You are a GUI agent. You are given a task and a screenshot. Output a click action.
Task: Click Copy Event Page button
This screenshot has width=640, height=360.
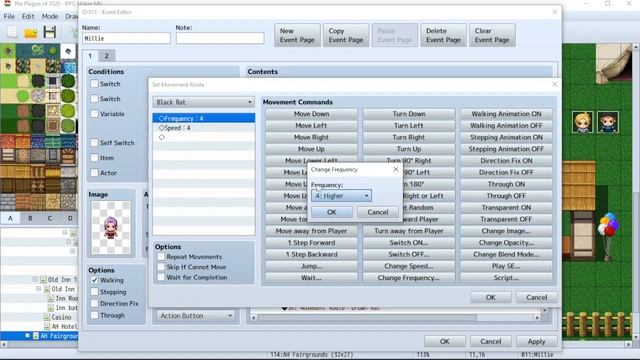coord(346,35)
